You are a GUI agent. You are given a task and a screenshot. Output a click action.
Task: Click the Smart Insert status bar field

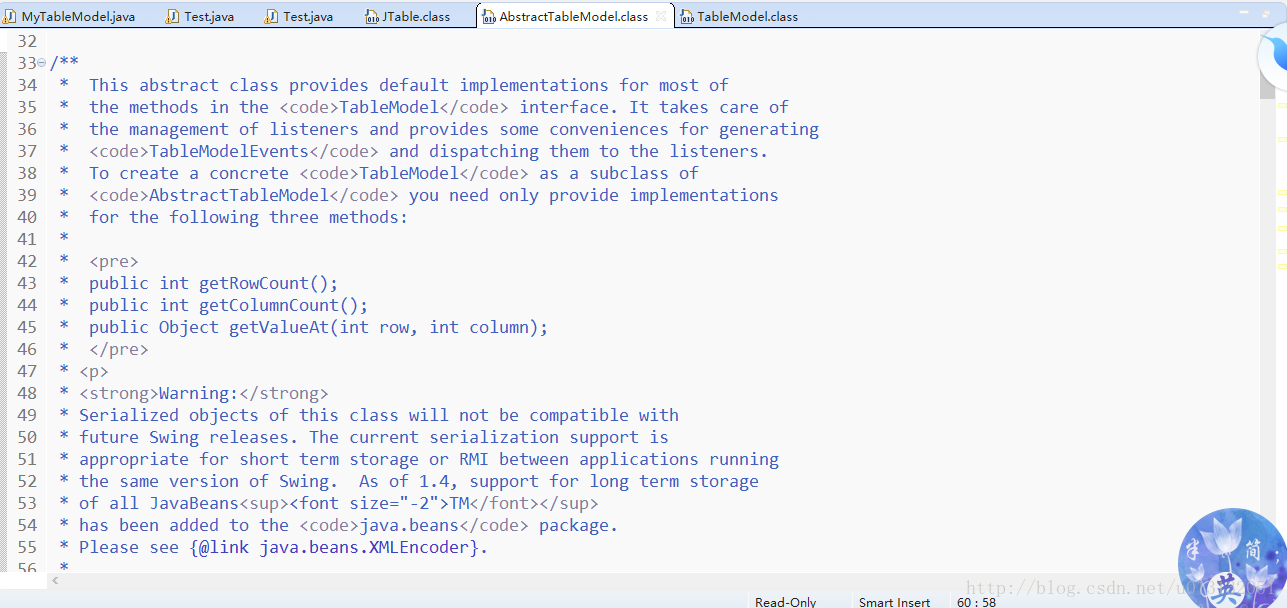click(894, 602)
